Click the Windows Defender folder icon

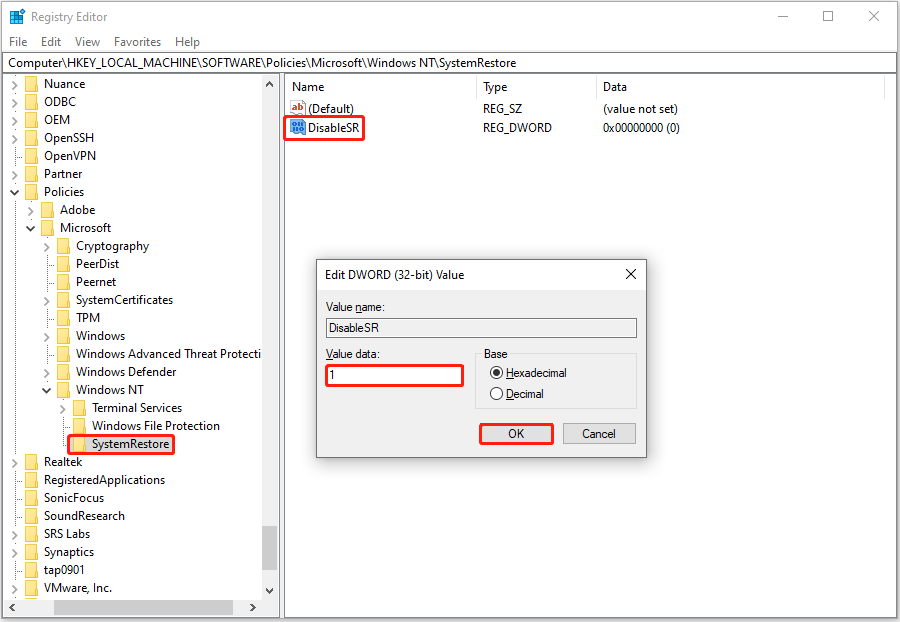click(64, 372)
